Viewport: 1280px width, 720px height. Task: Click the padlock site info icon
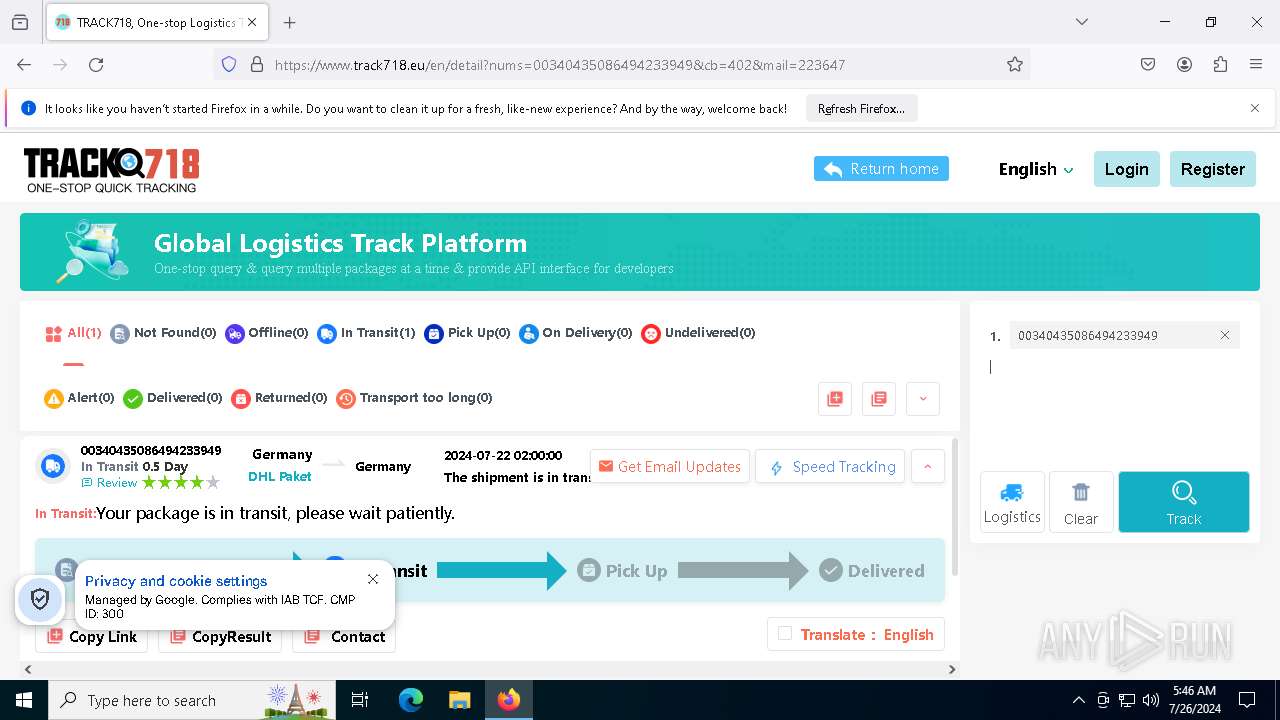pyautogui.click(x=257, y=64)
